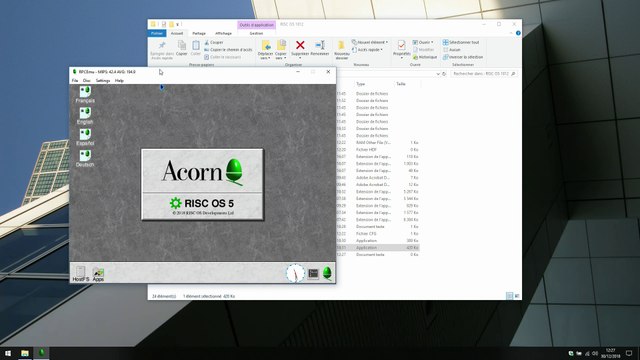Select the RAM Other File row
Viewport: 640px width, 360px height.
pyautogui.click(x=378, y=143)
